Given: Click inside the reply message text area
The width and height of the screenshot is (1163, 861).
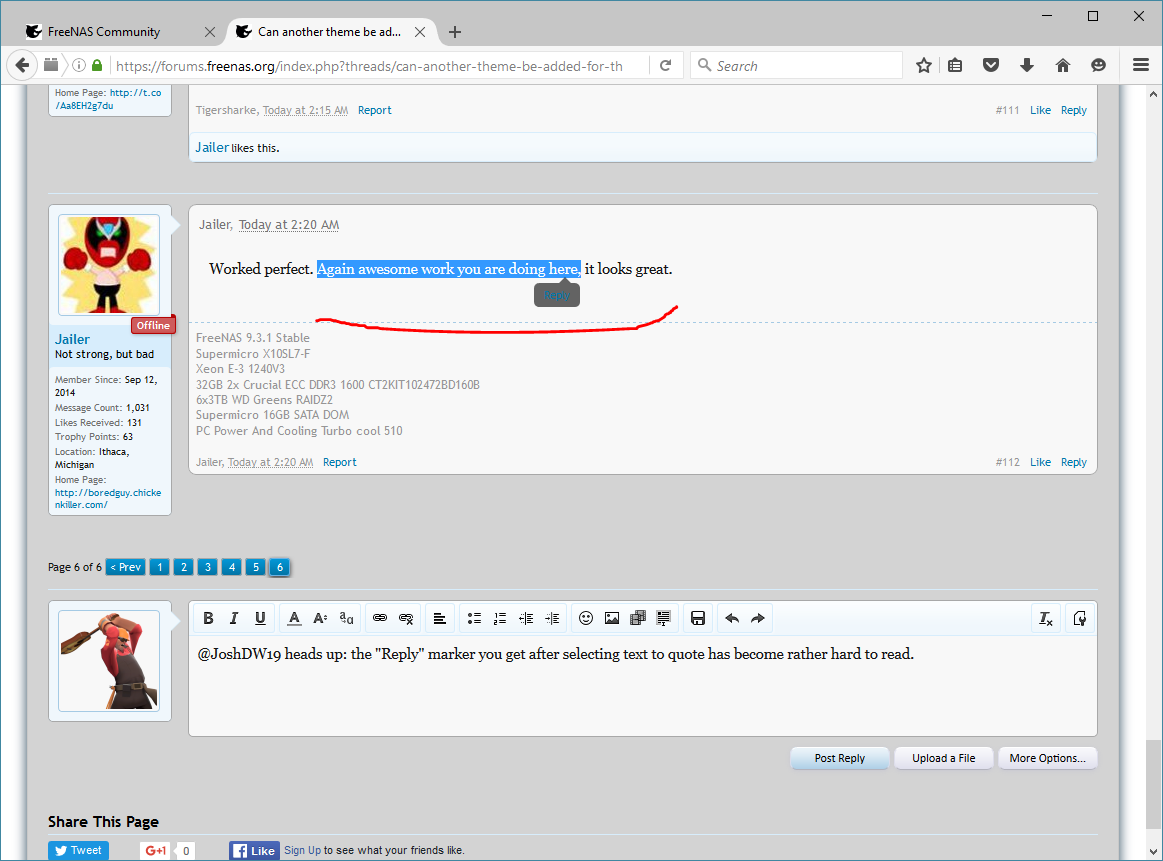Looking at the screenshot, I should click(642, 686).
